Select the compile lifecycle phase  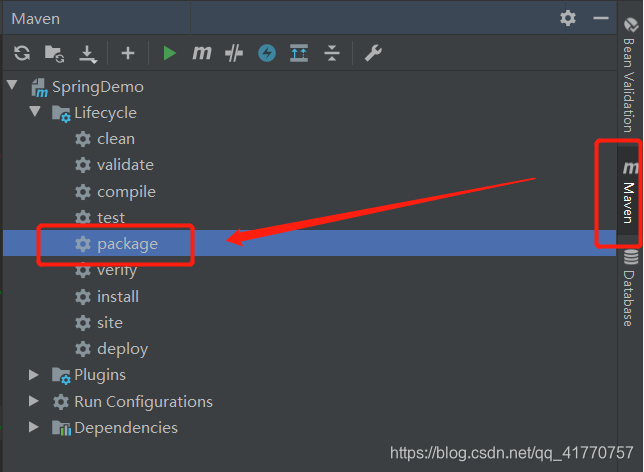click(x=126, y=192)
